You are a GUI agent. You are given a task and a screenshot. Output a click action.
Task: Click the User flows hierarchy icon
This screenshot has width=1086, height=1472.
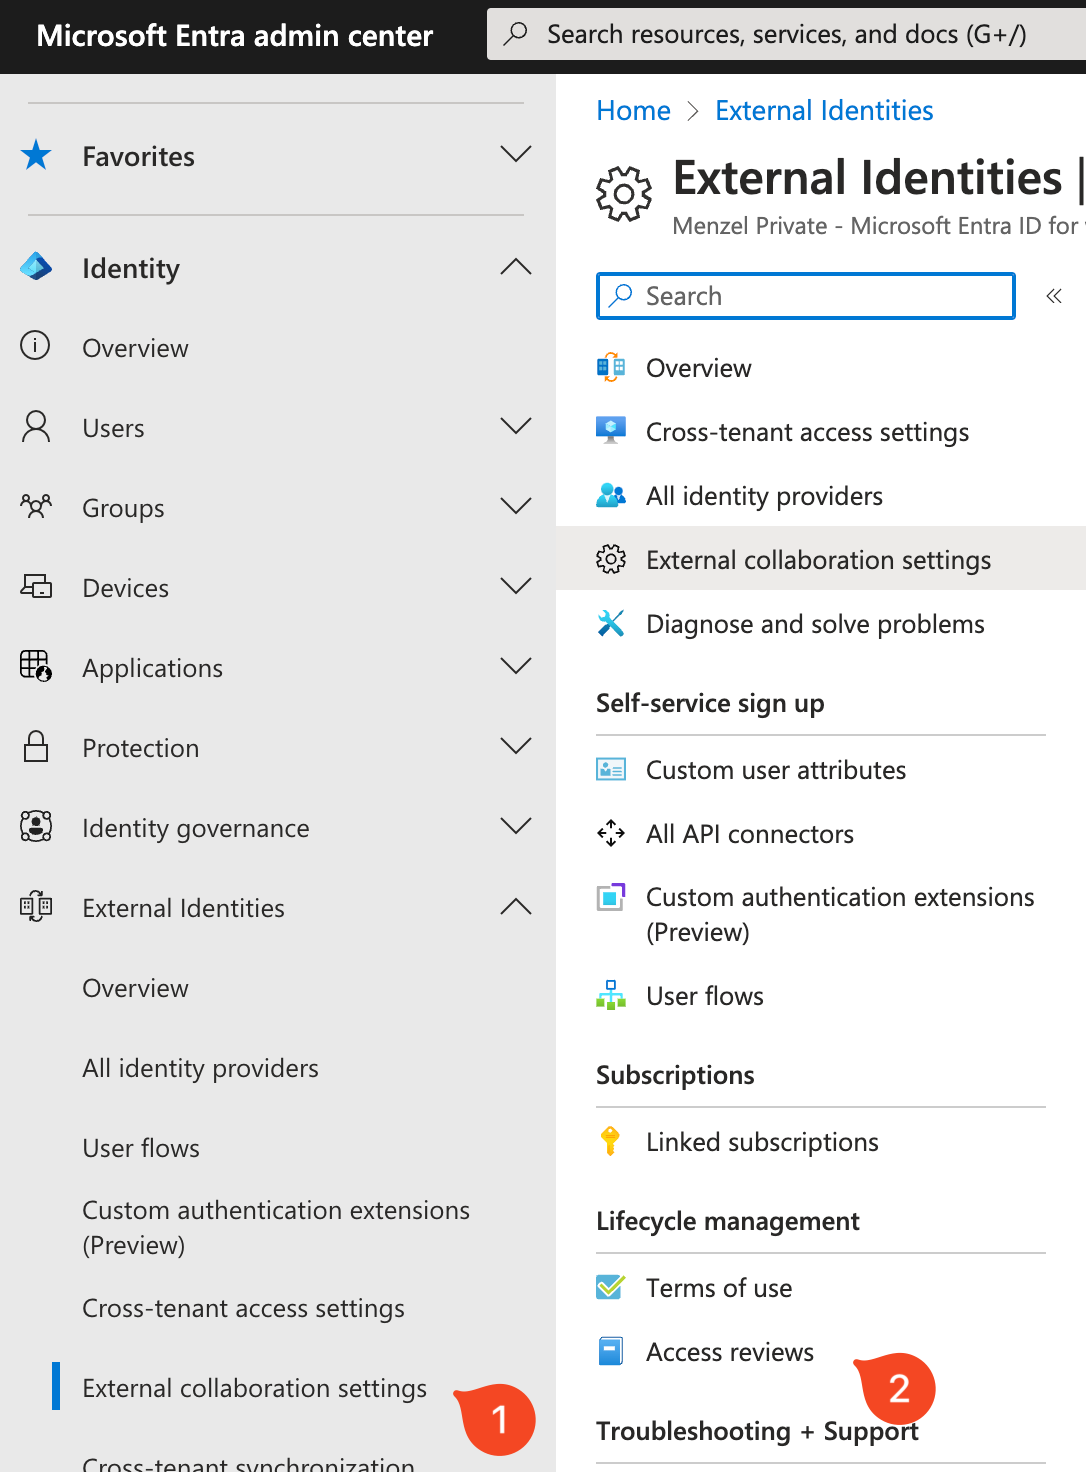click(x=610, y=995)
